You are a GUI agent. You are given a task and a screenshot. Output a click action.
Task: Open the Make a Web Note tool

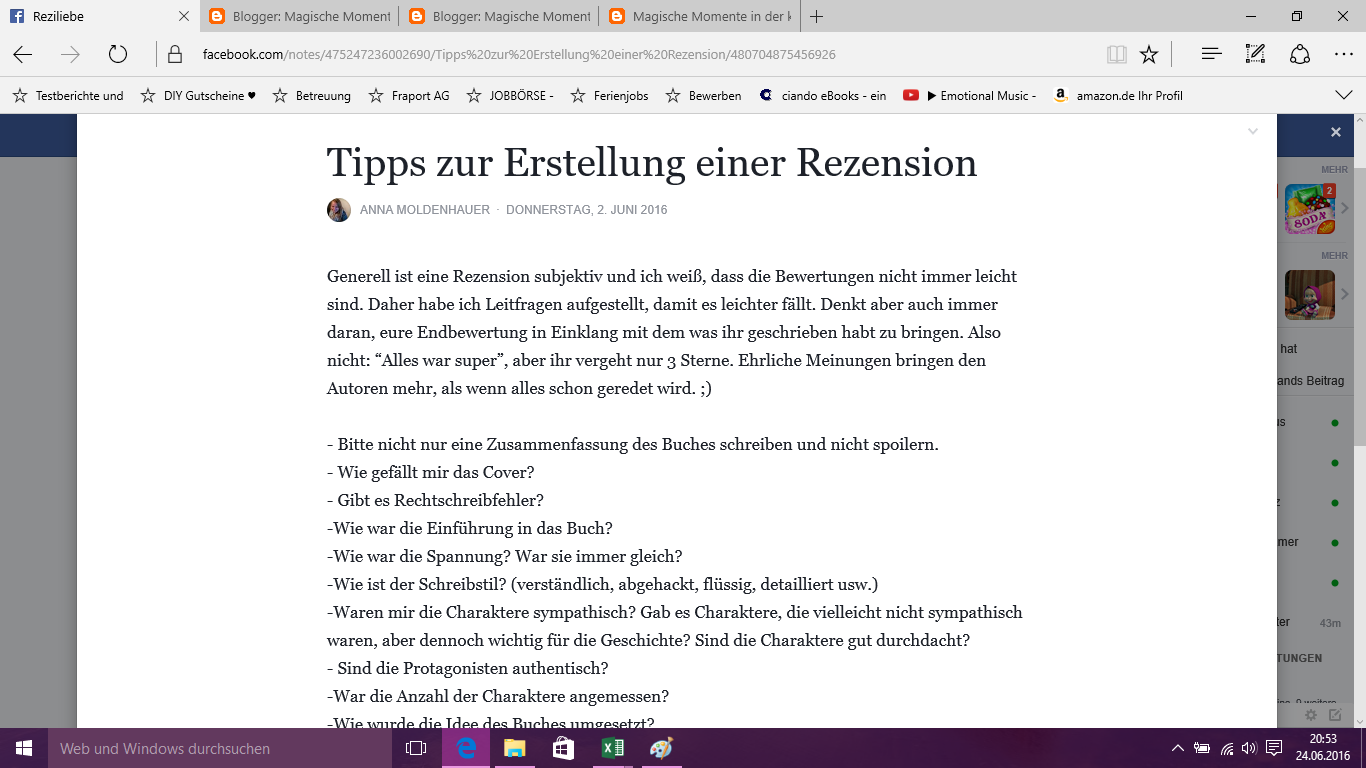1256,55
